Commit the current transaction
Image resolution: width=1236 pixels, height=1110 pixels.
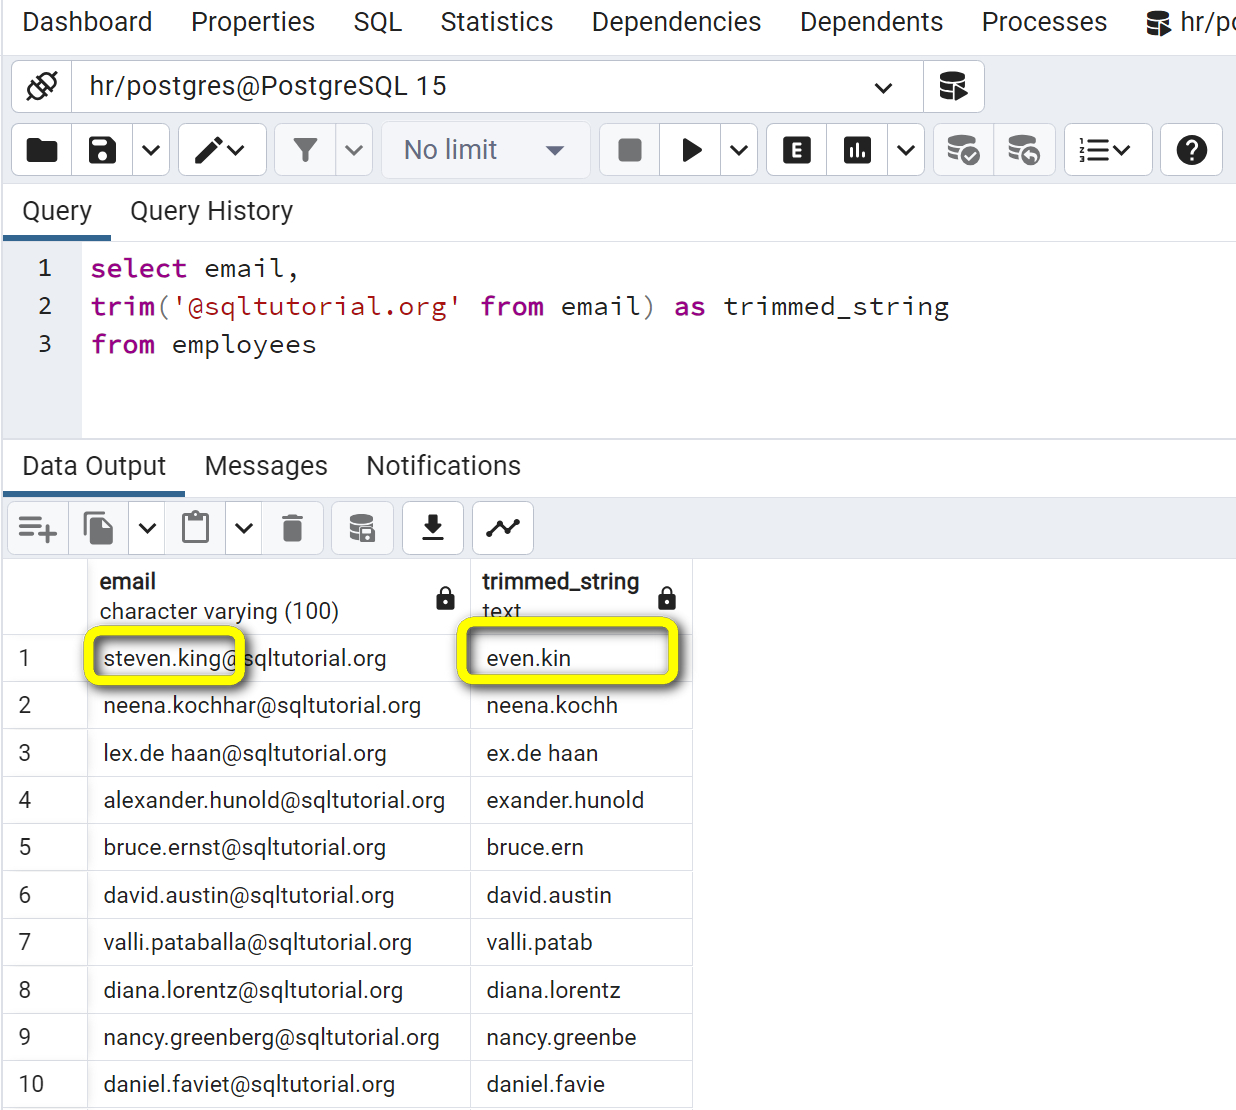click(963, 149)
